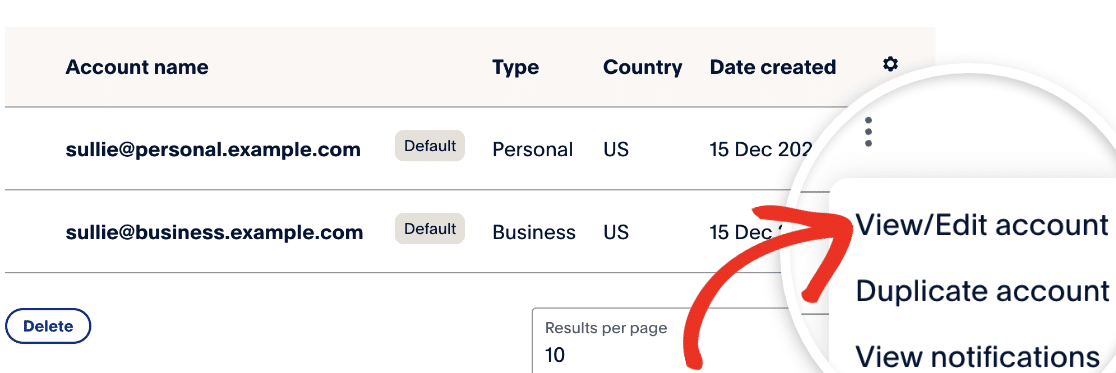Viewport: 1116px width, 373px height.
Task: Open View notifications from the menu
Action: tap(977, 356)
